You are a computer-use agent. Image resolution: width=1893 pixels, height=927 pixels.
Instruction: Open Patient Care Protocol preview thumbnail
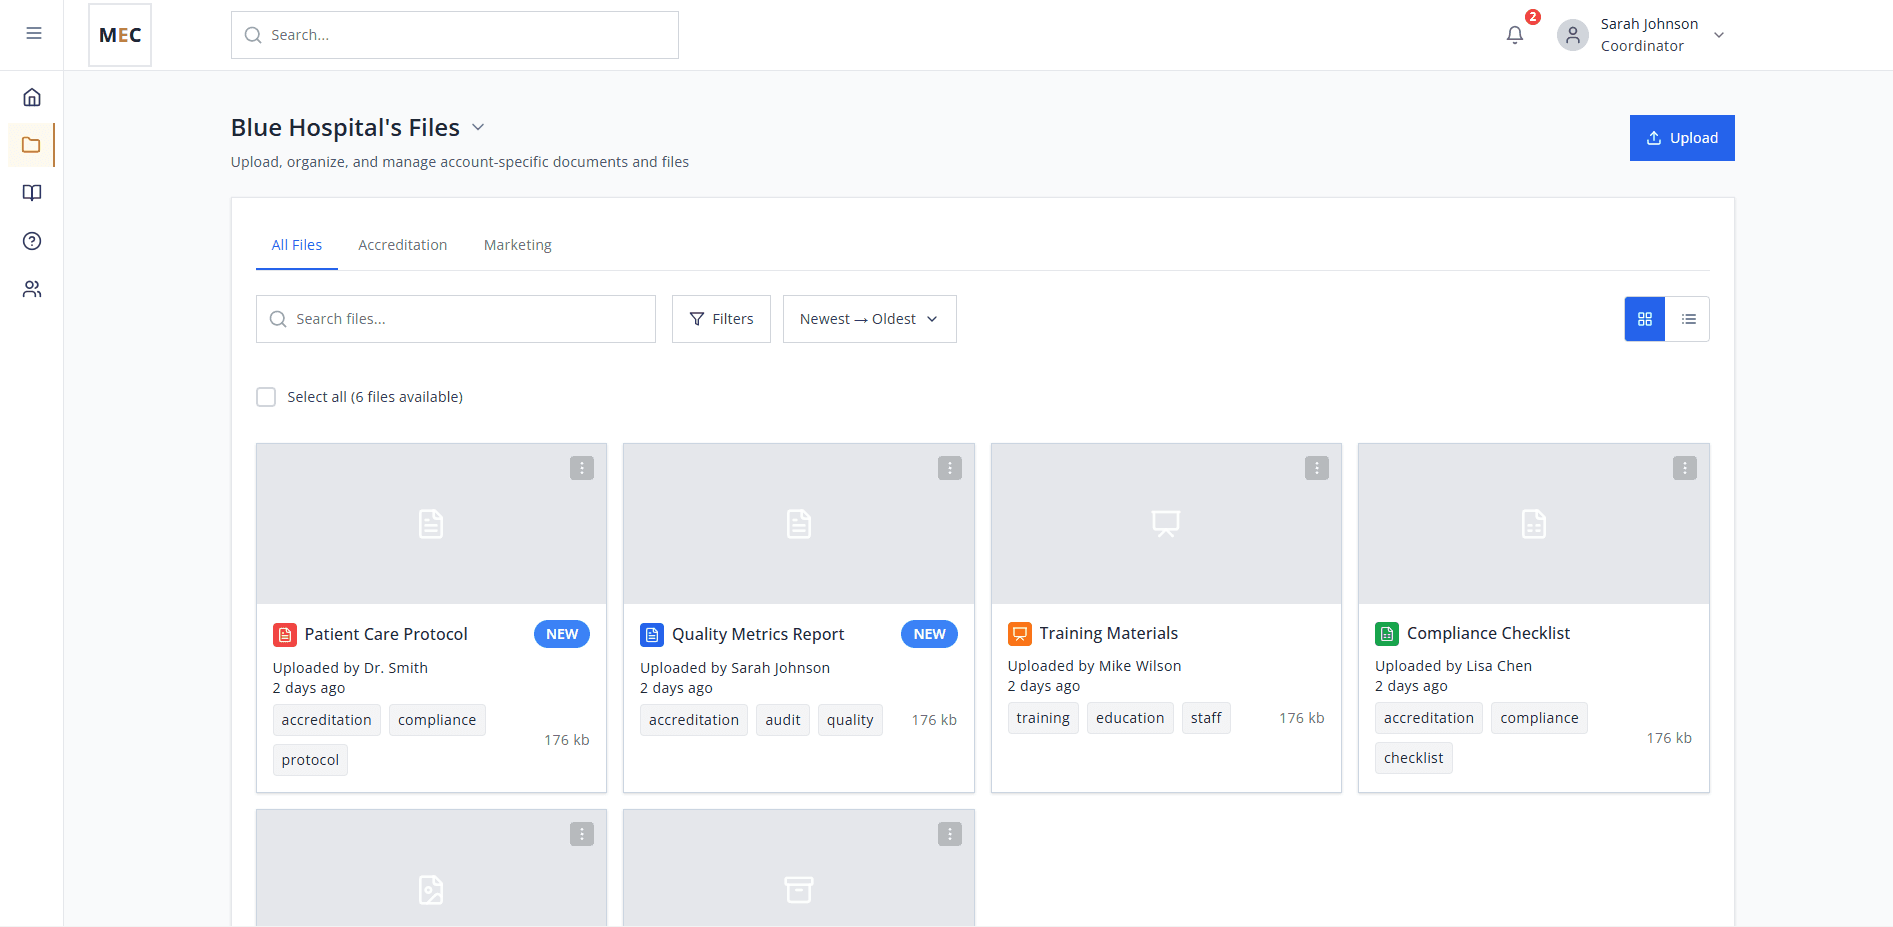point(431,524)
